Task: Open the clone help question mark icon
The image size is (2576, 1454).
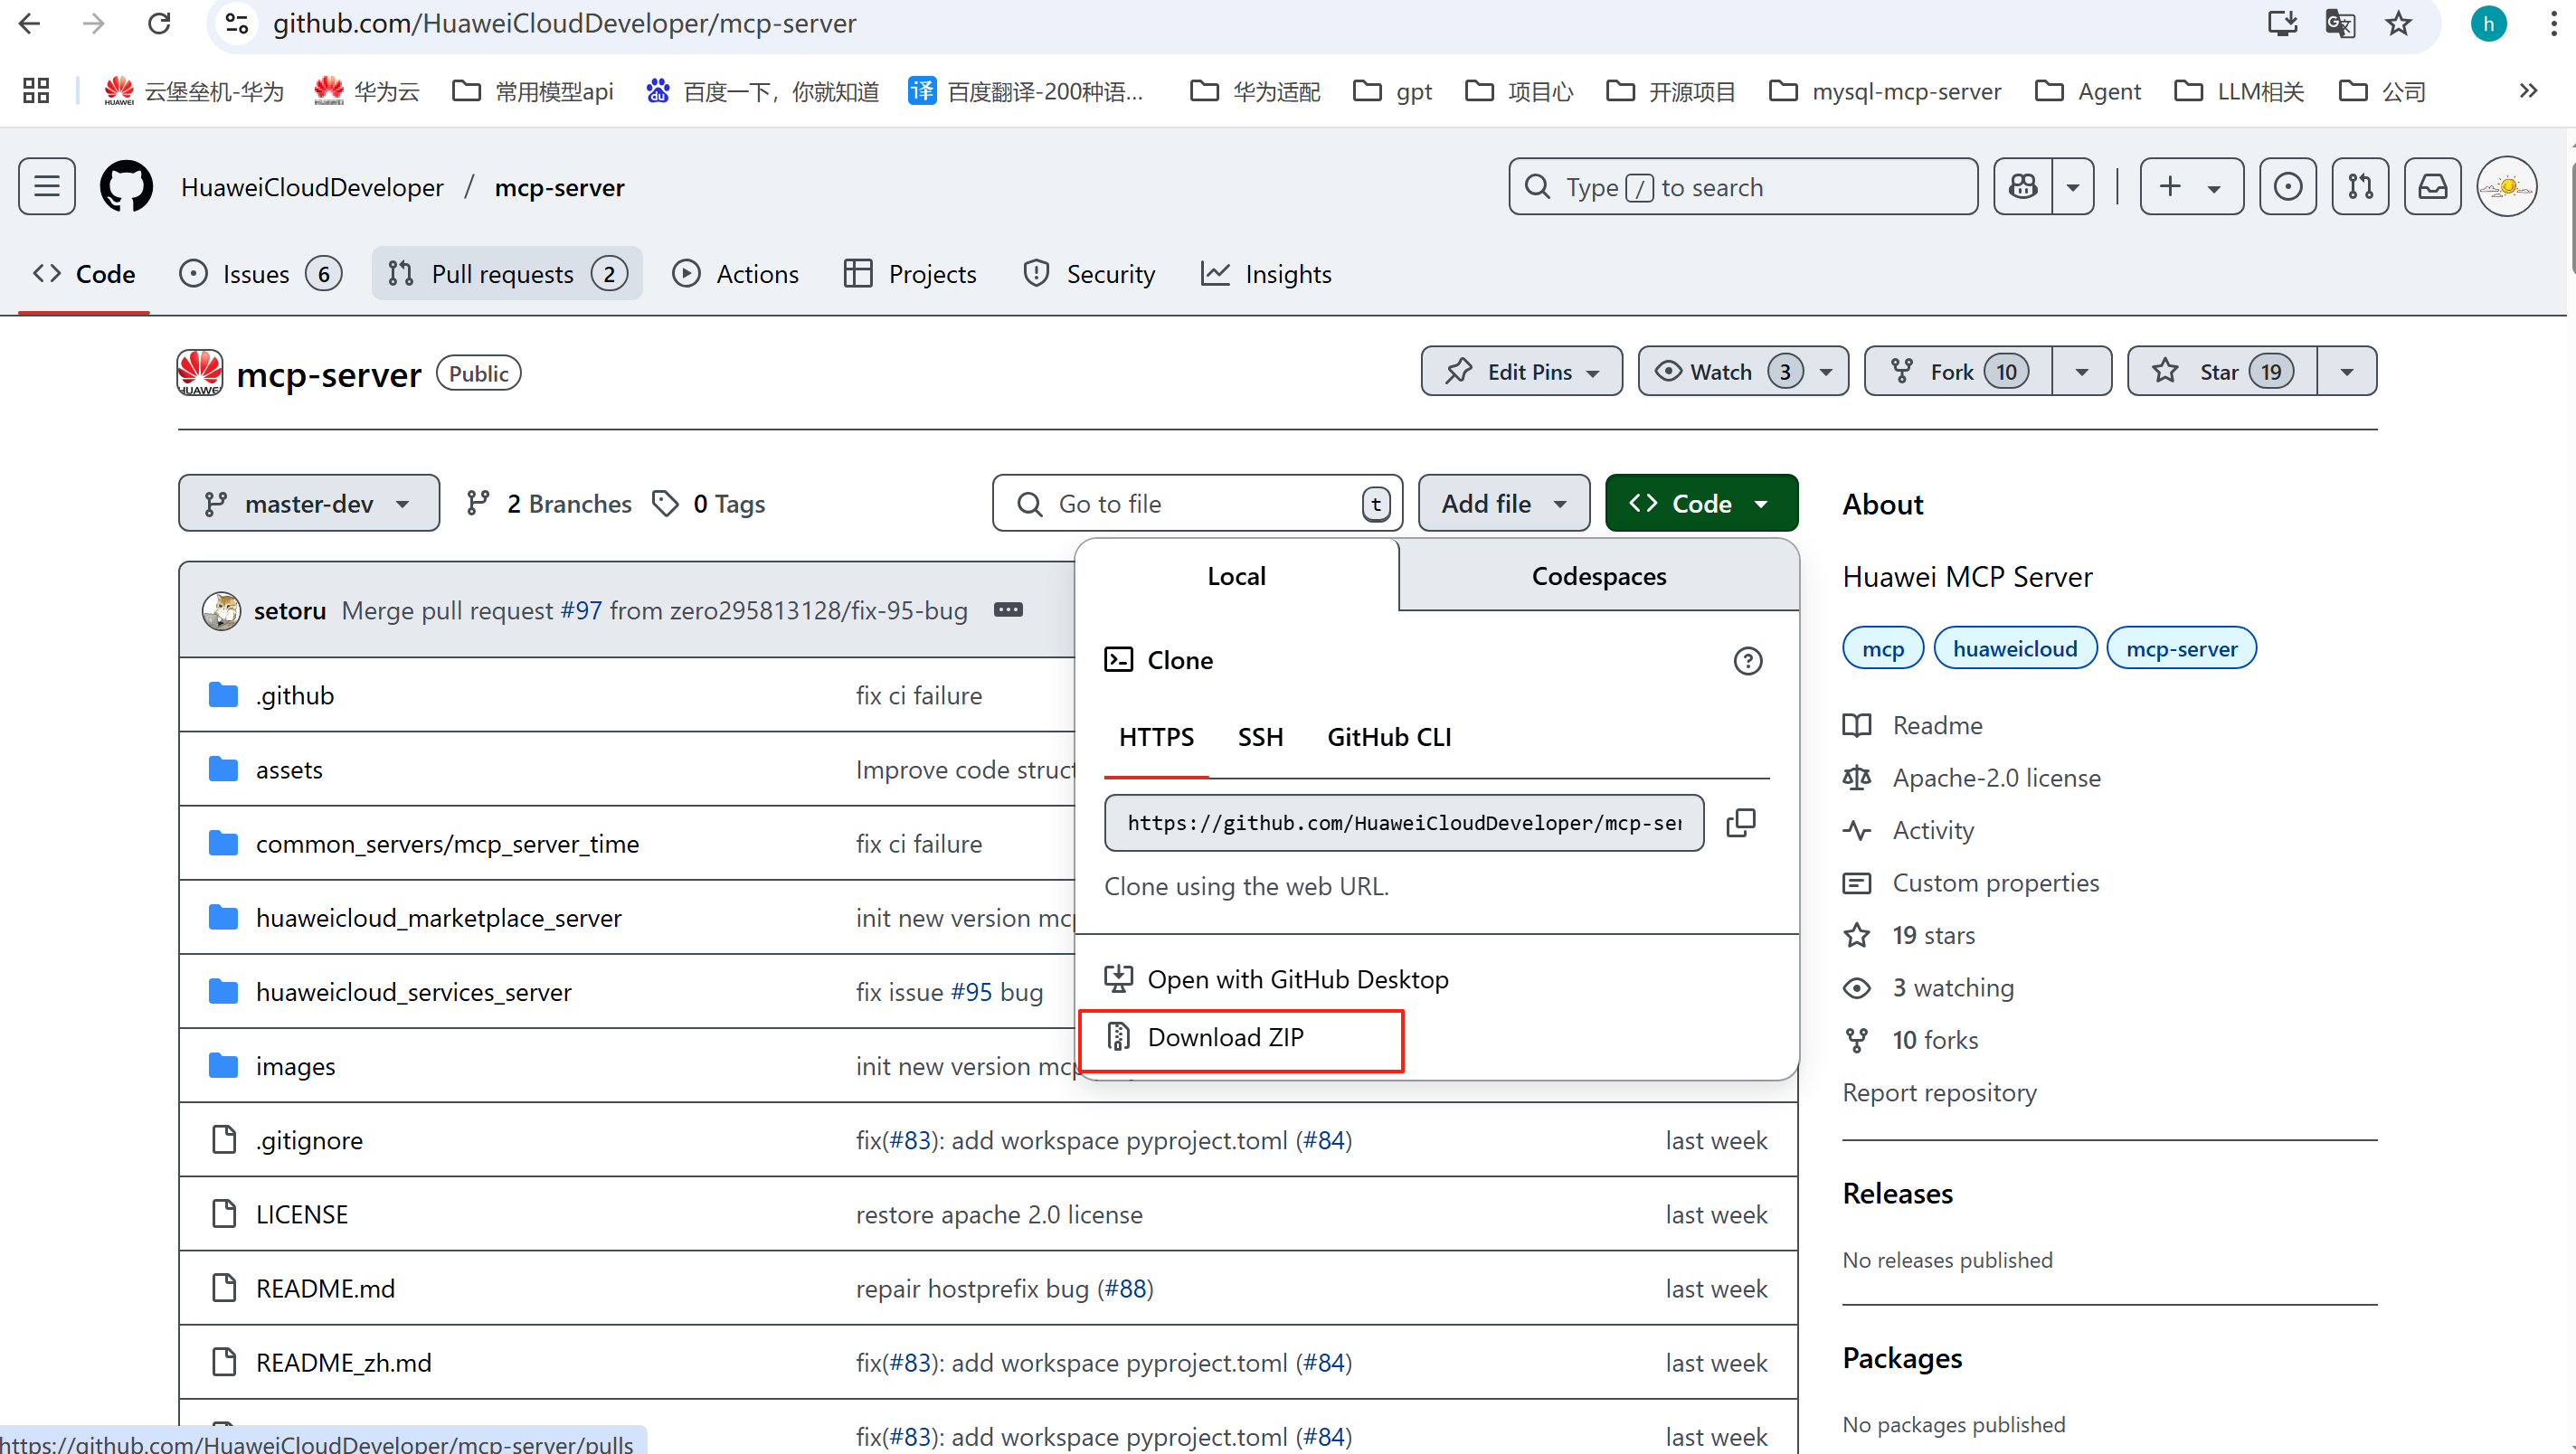Action: pyautogui.click(x=1747, y=661)
